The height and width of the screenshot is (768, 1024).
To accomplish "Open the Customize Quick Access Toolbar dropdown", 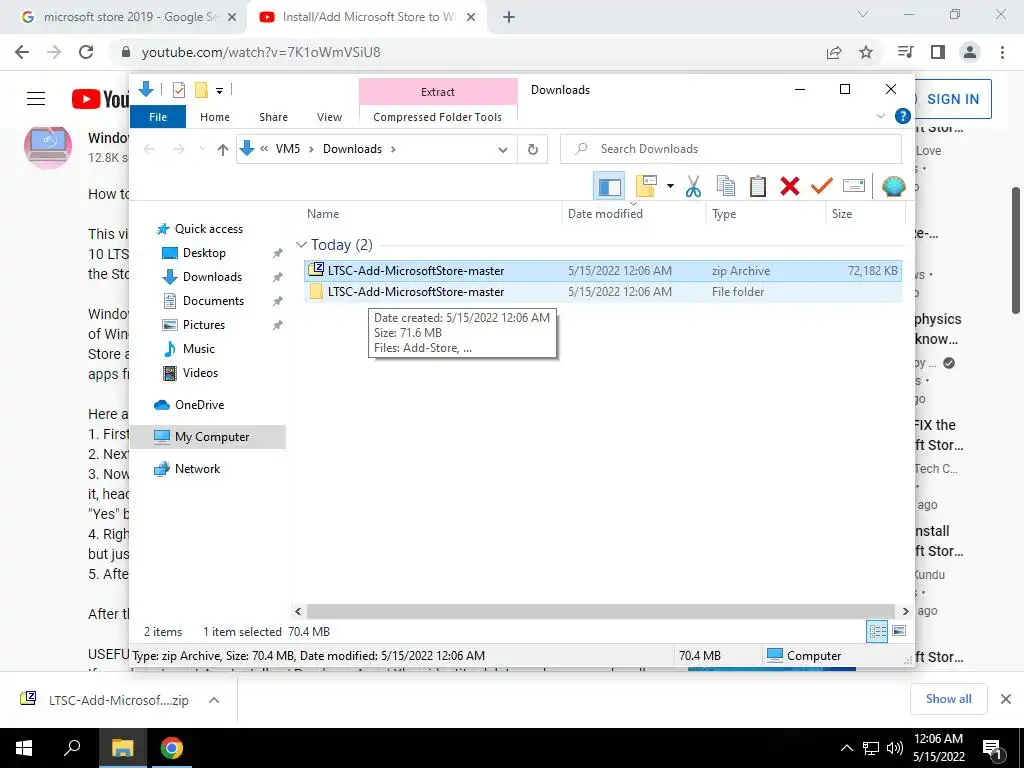I will coord(219,91).
